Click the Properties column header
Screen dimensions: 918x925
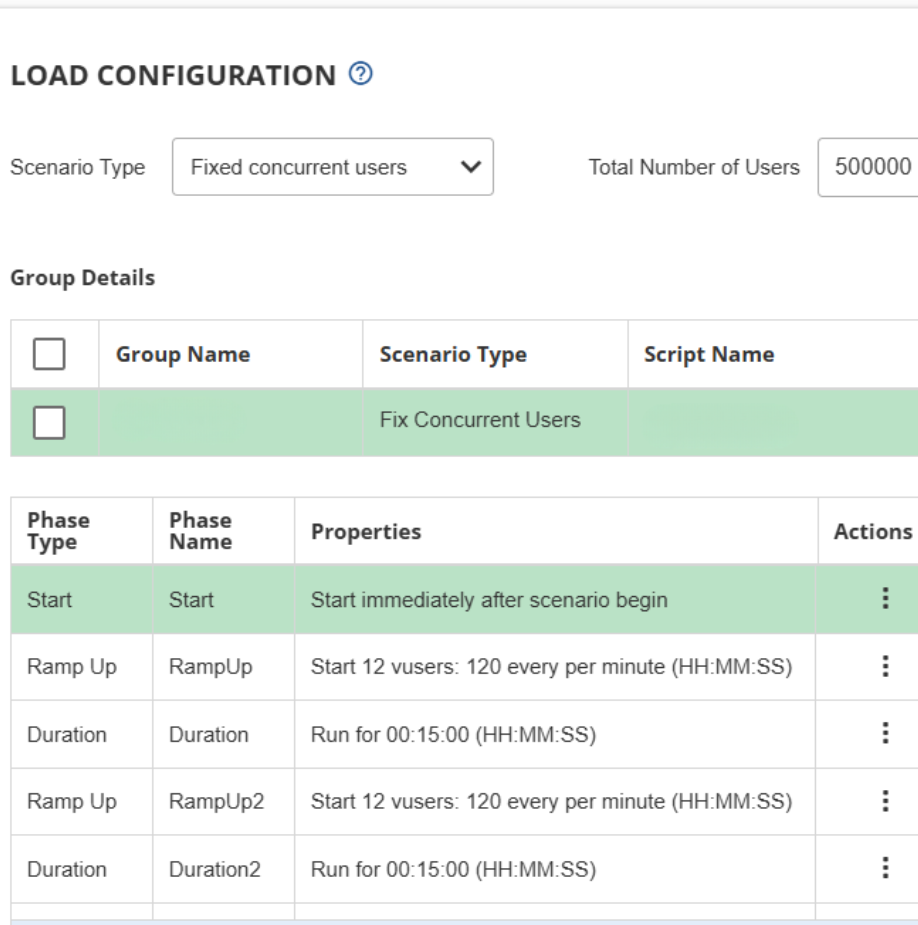point(366,532)
